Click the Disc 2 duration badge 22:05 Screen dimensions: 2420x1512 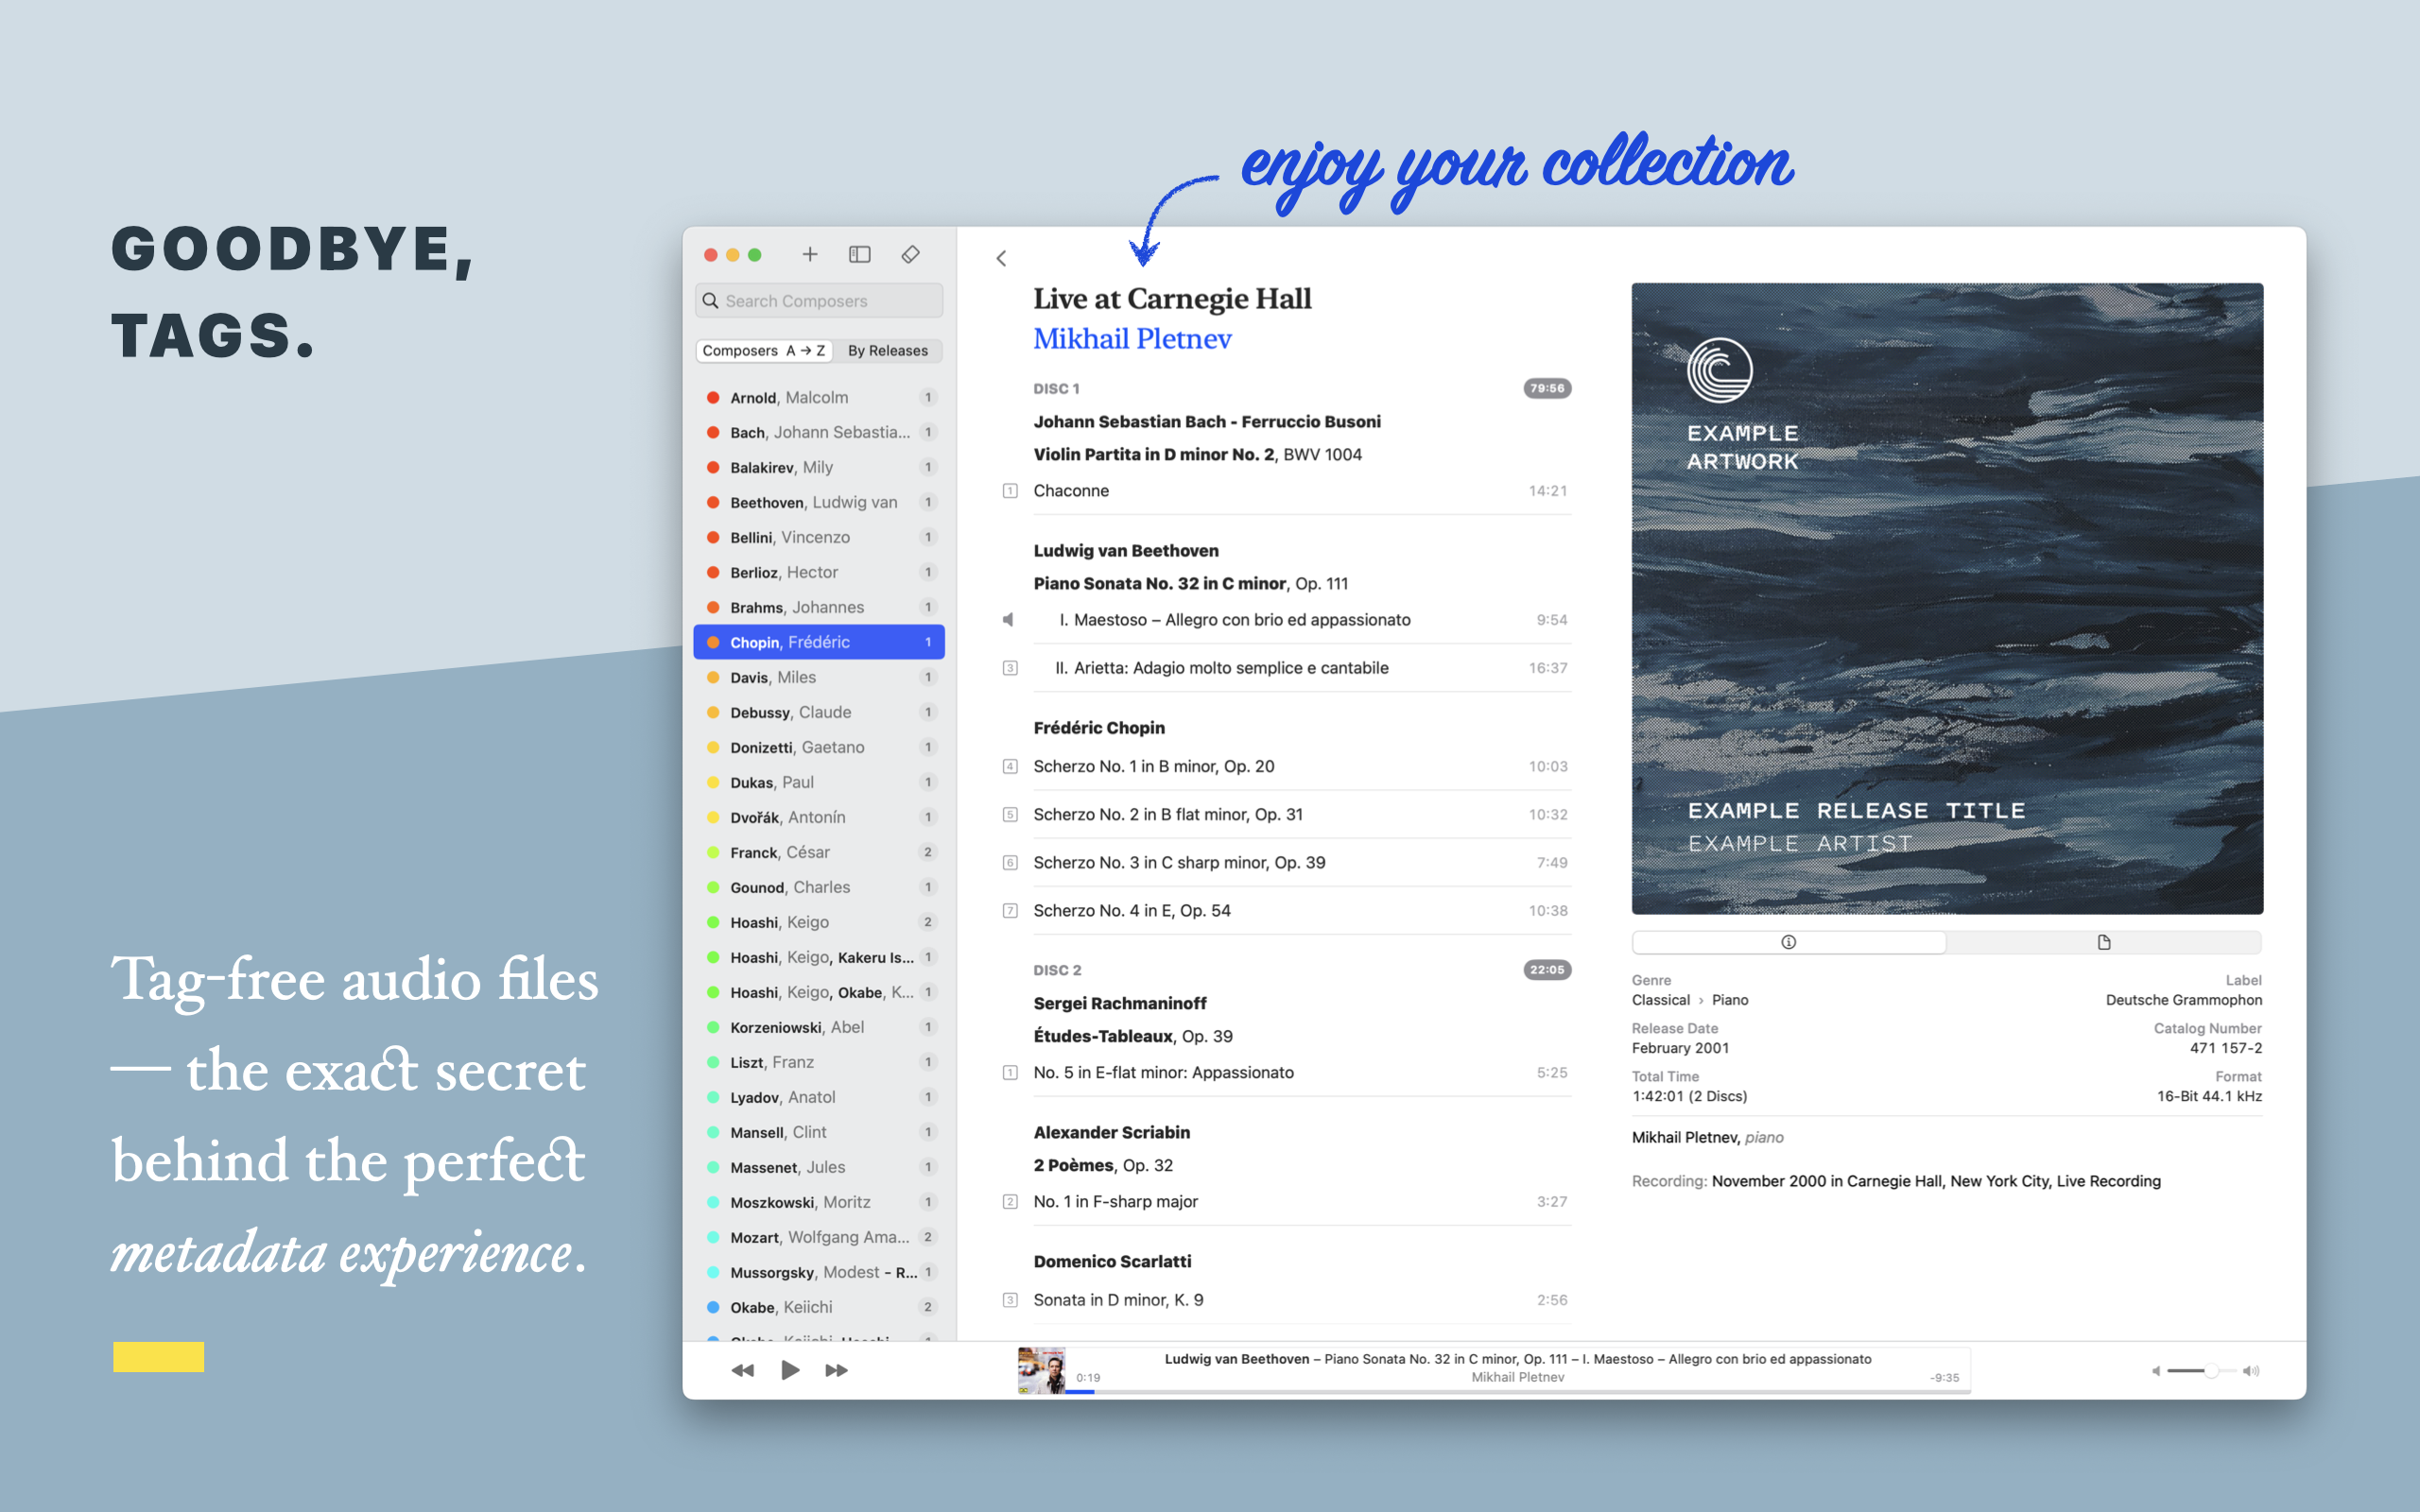click(x=1547, y=970)
